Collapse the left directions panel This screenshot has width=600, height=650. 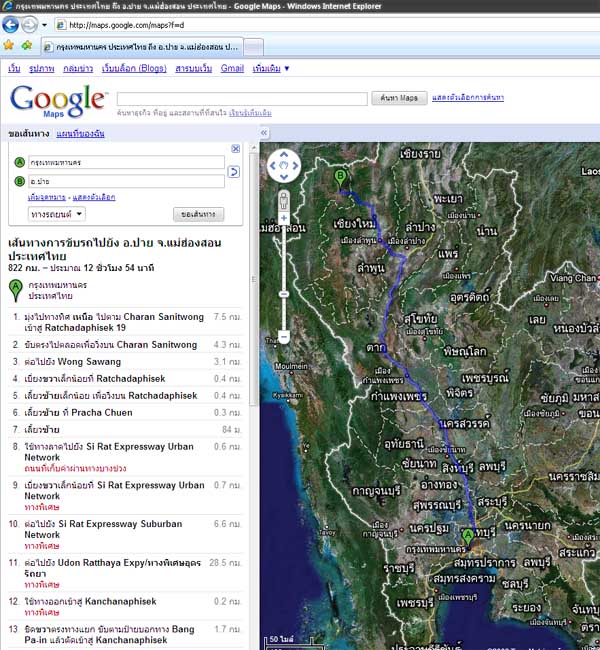click(265, 132)
